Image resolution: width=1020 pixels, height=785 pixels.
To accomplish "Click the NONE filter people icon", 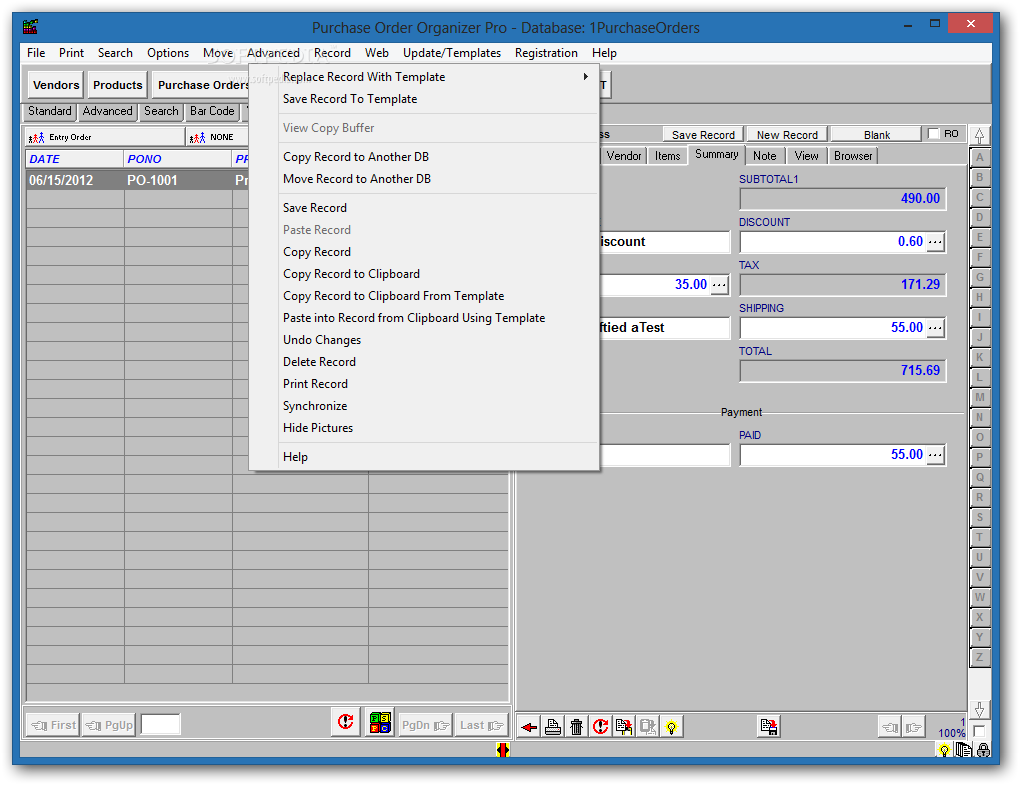I will point(197,137).
